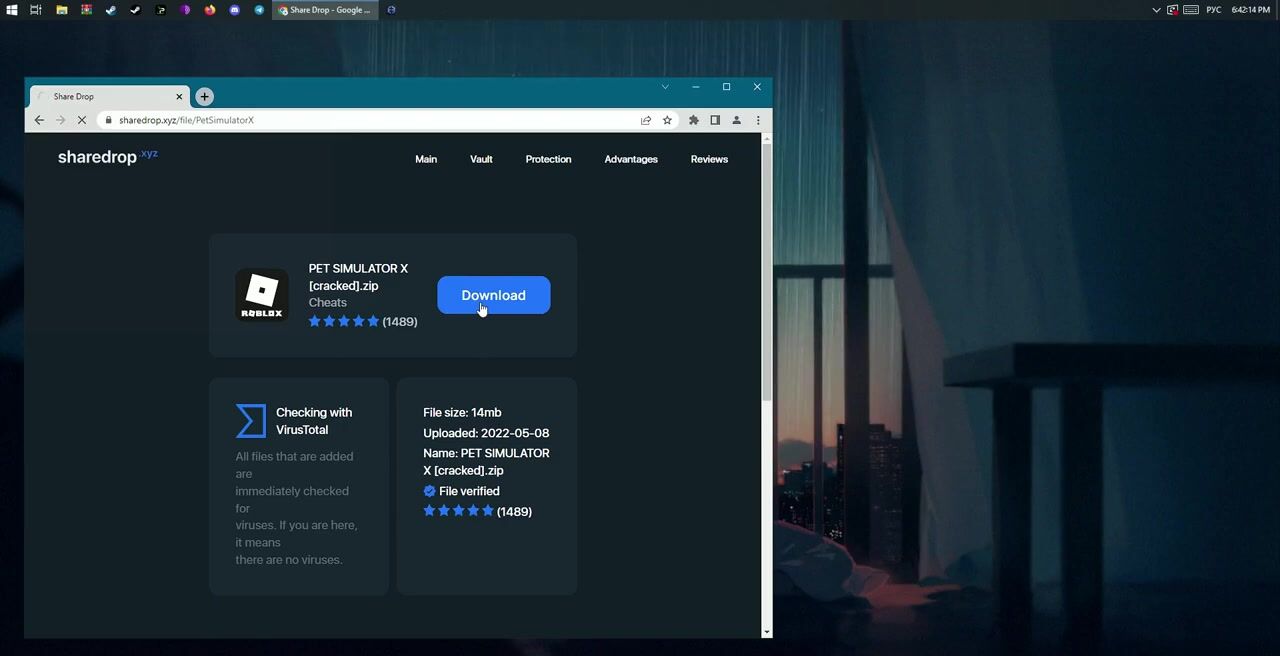This screenshot has width=1280, height=656.
Task: Launch Firefox from the taskbar
Action: click(x=210, y=10)
